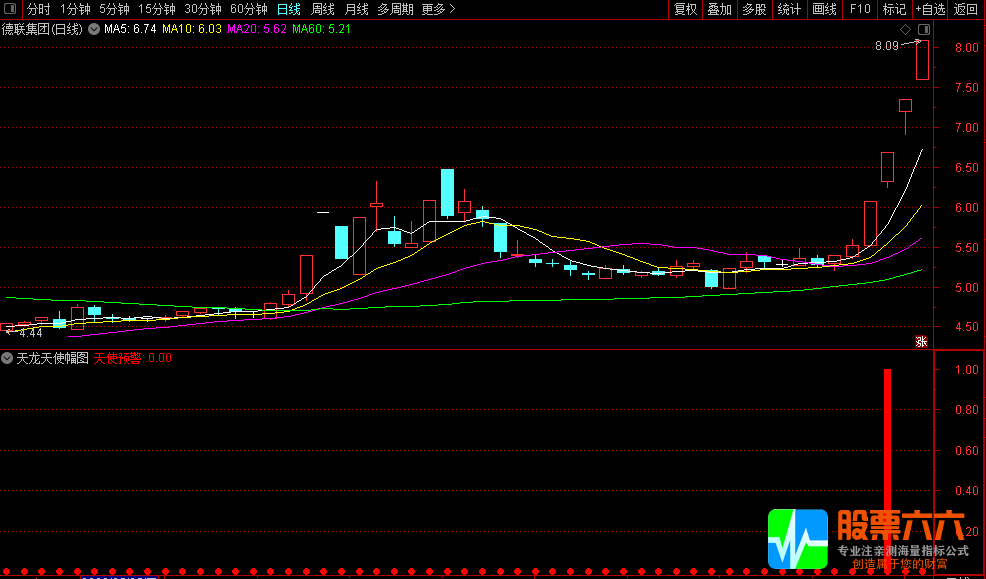Click the 叠加 overlay button
The image size is (986, 579).
[x=719, y=9]
